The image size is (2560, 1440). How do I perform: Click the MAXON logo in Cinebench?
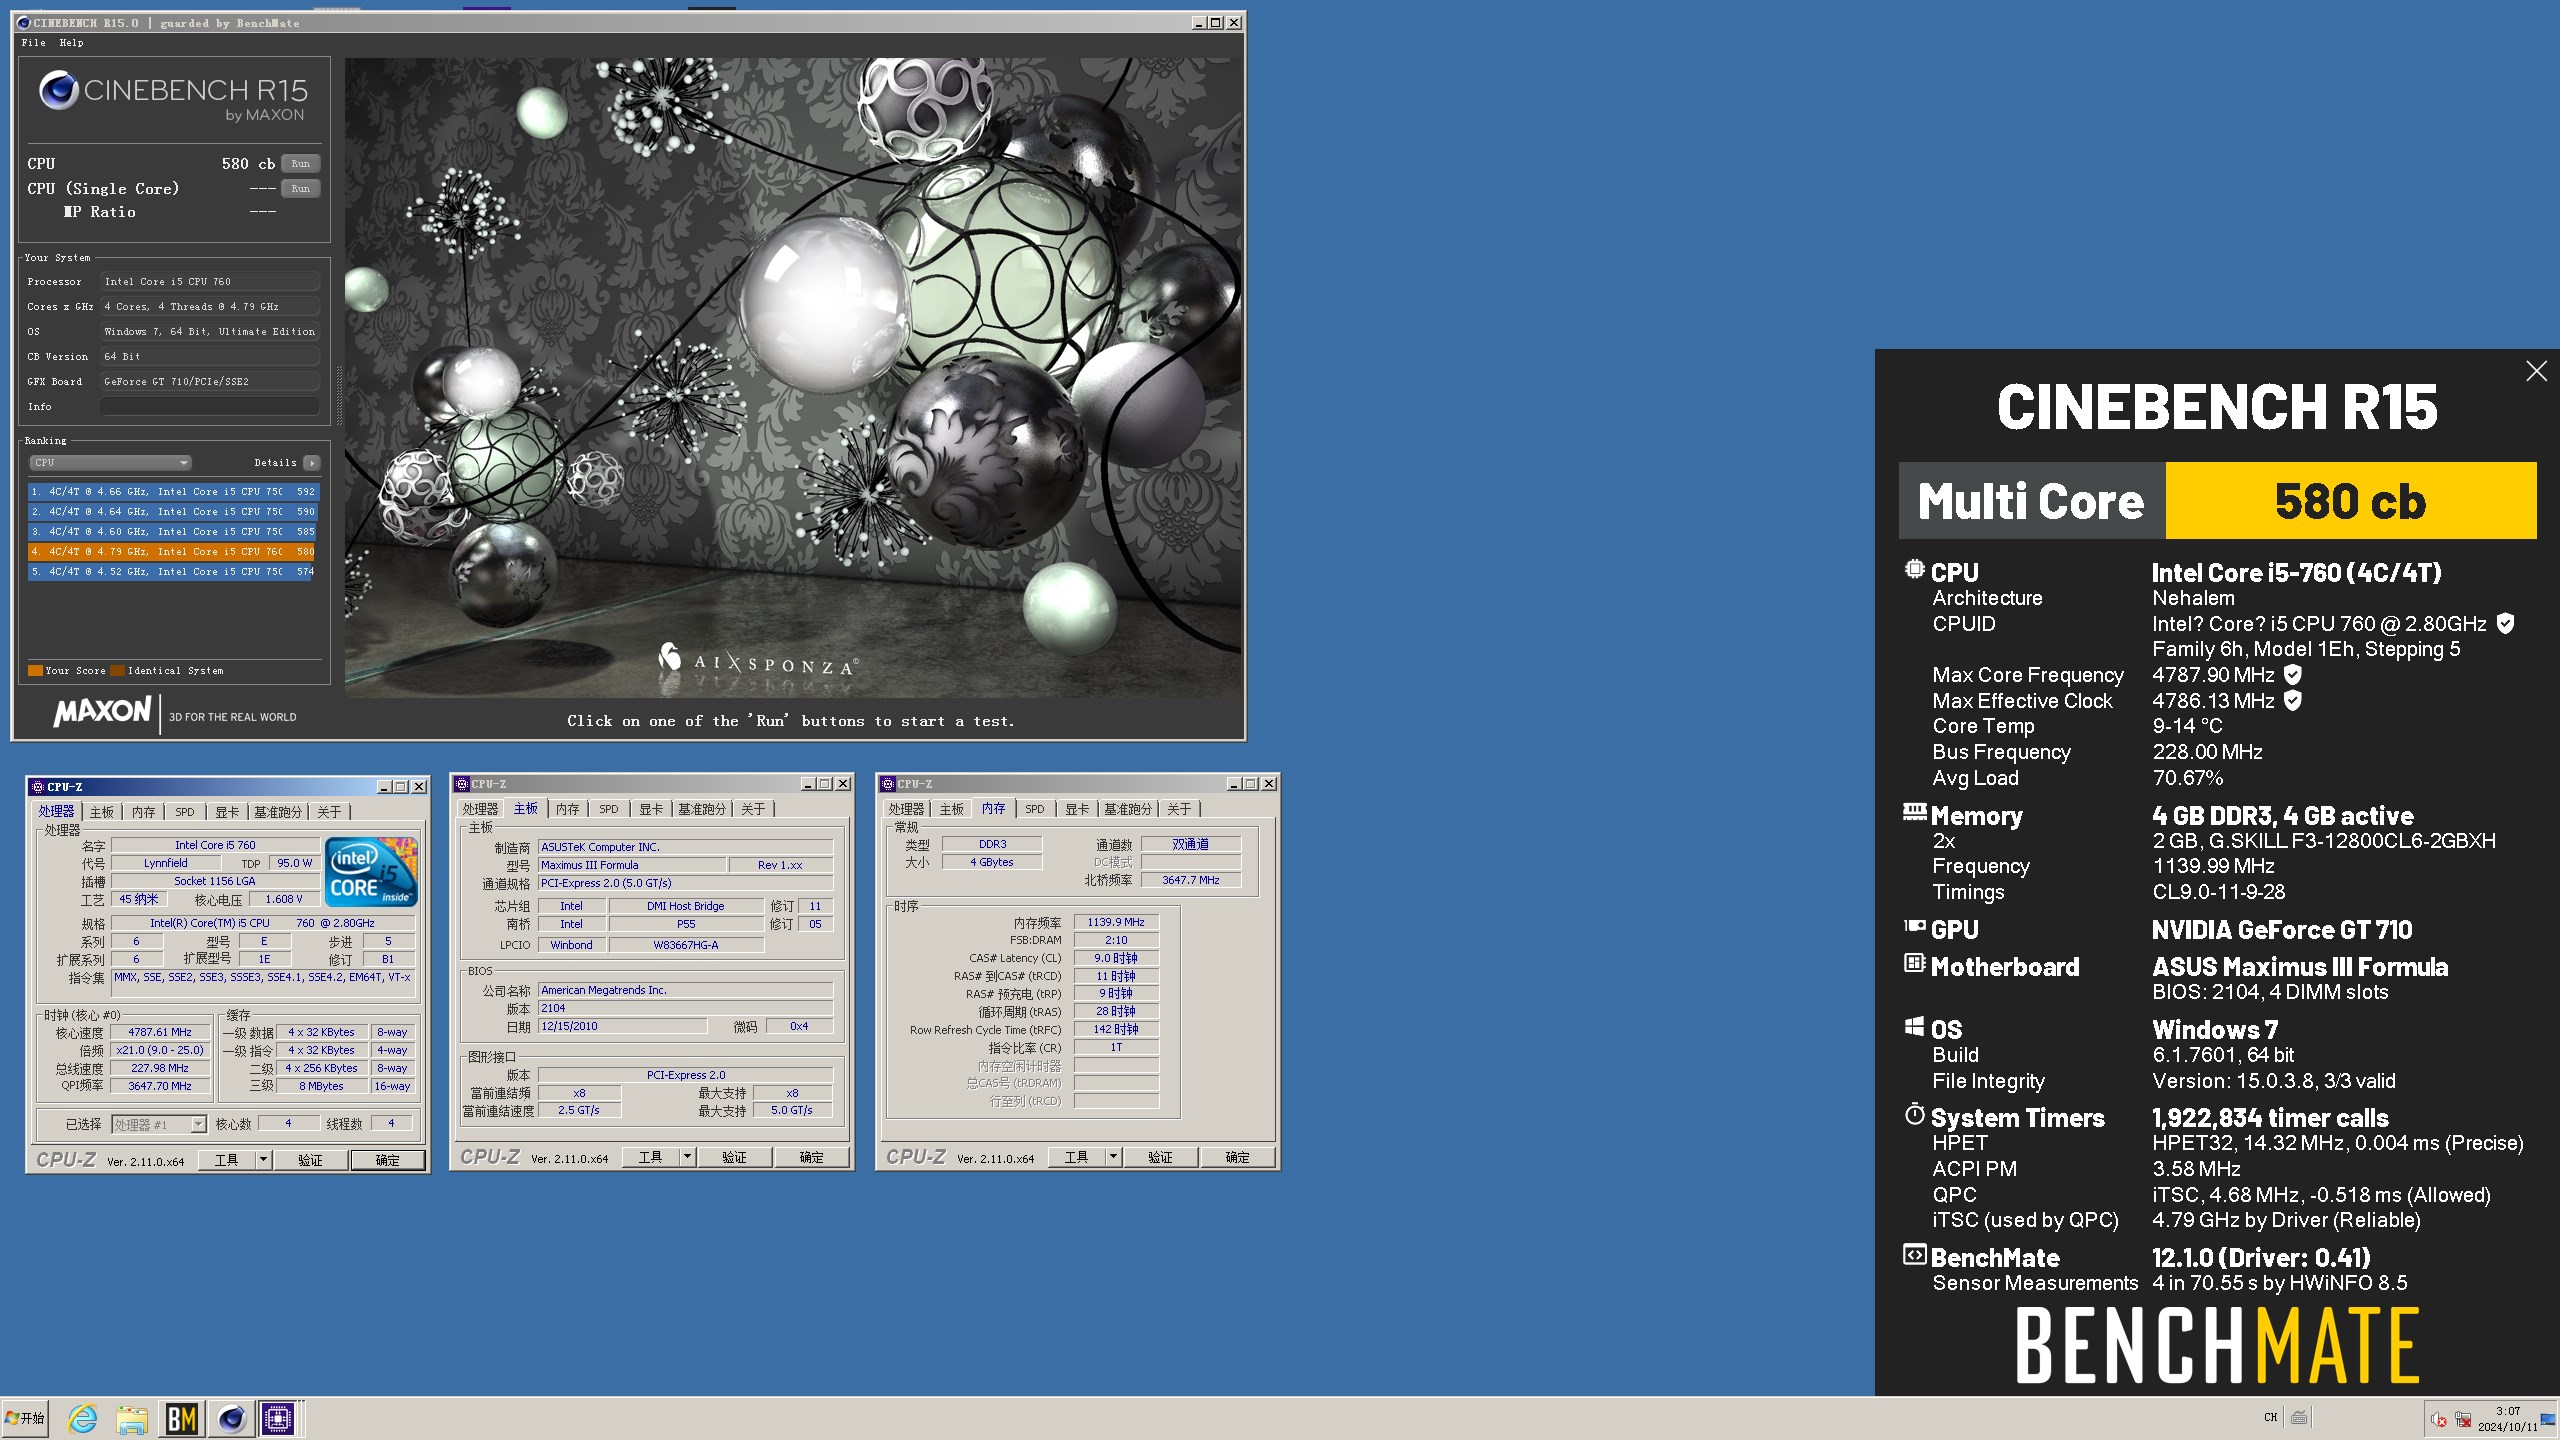point(102,712)
